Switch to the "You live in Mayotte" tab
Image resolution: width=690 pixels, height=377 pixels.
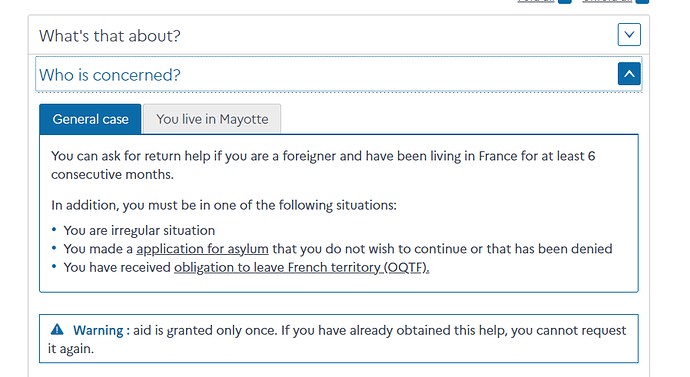pyautogui.click(x=212, y=119)
